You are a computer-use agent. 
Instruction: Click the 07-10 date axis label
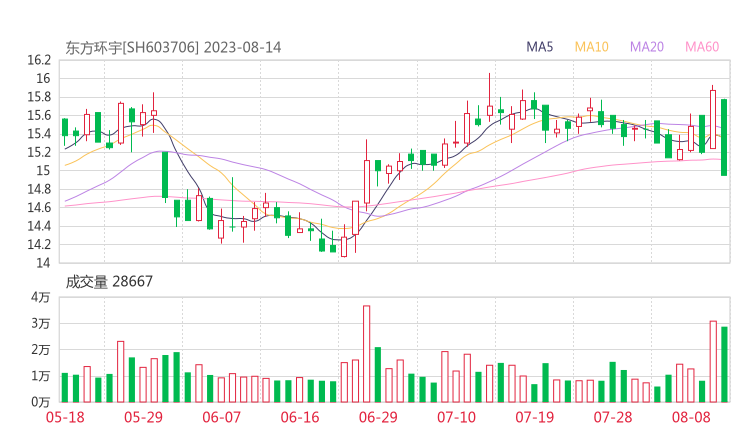pyautogui.click(x=456, y=417)
